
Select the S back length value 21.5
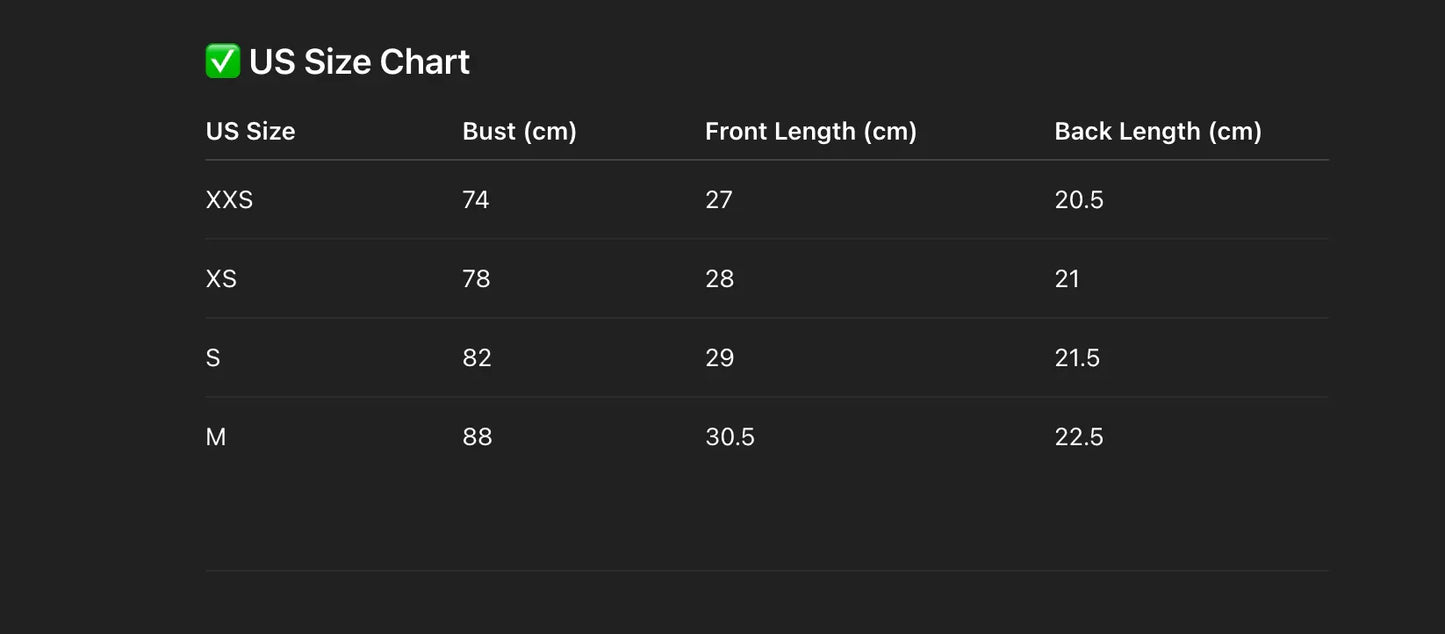point(1077,358)
